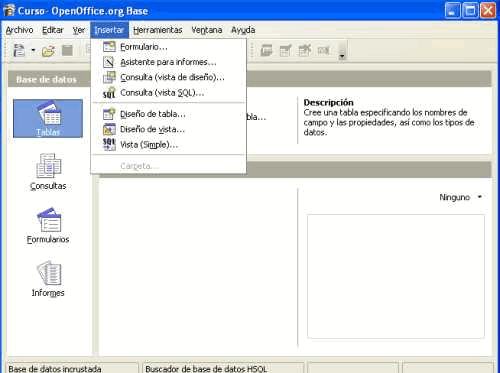Open the arrow beside the New document icon
500x373 pixels.
33,51
